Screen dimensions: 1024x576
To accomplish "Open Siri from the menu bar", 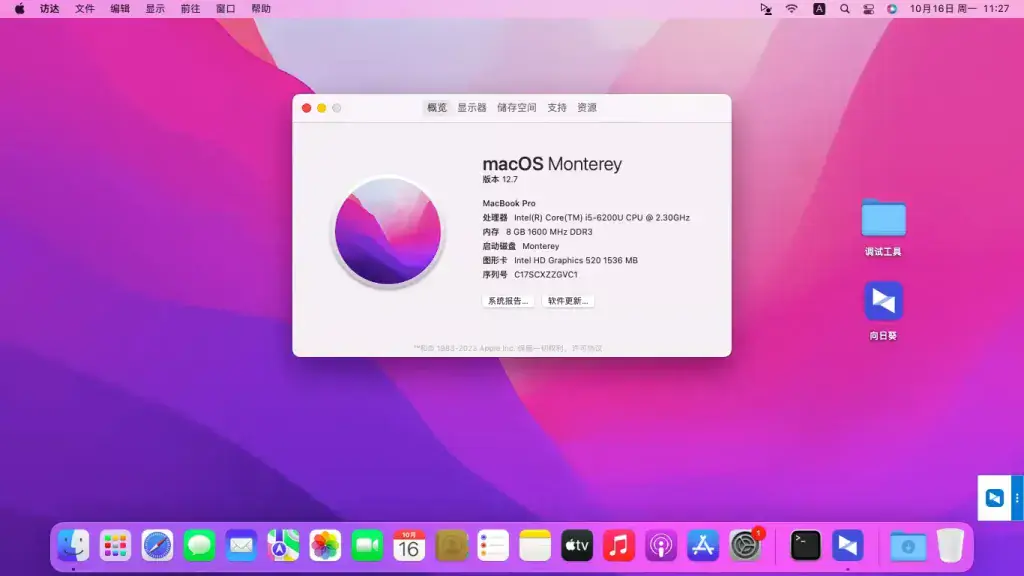I will click(x=892, y=8).
